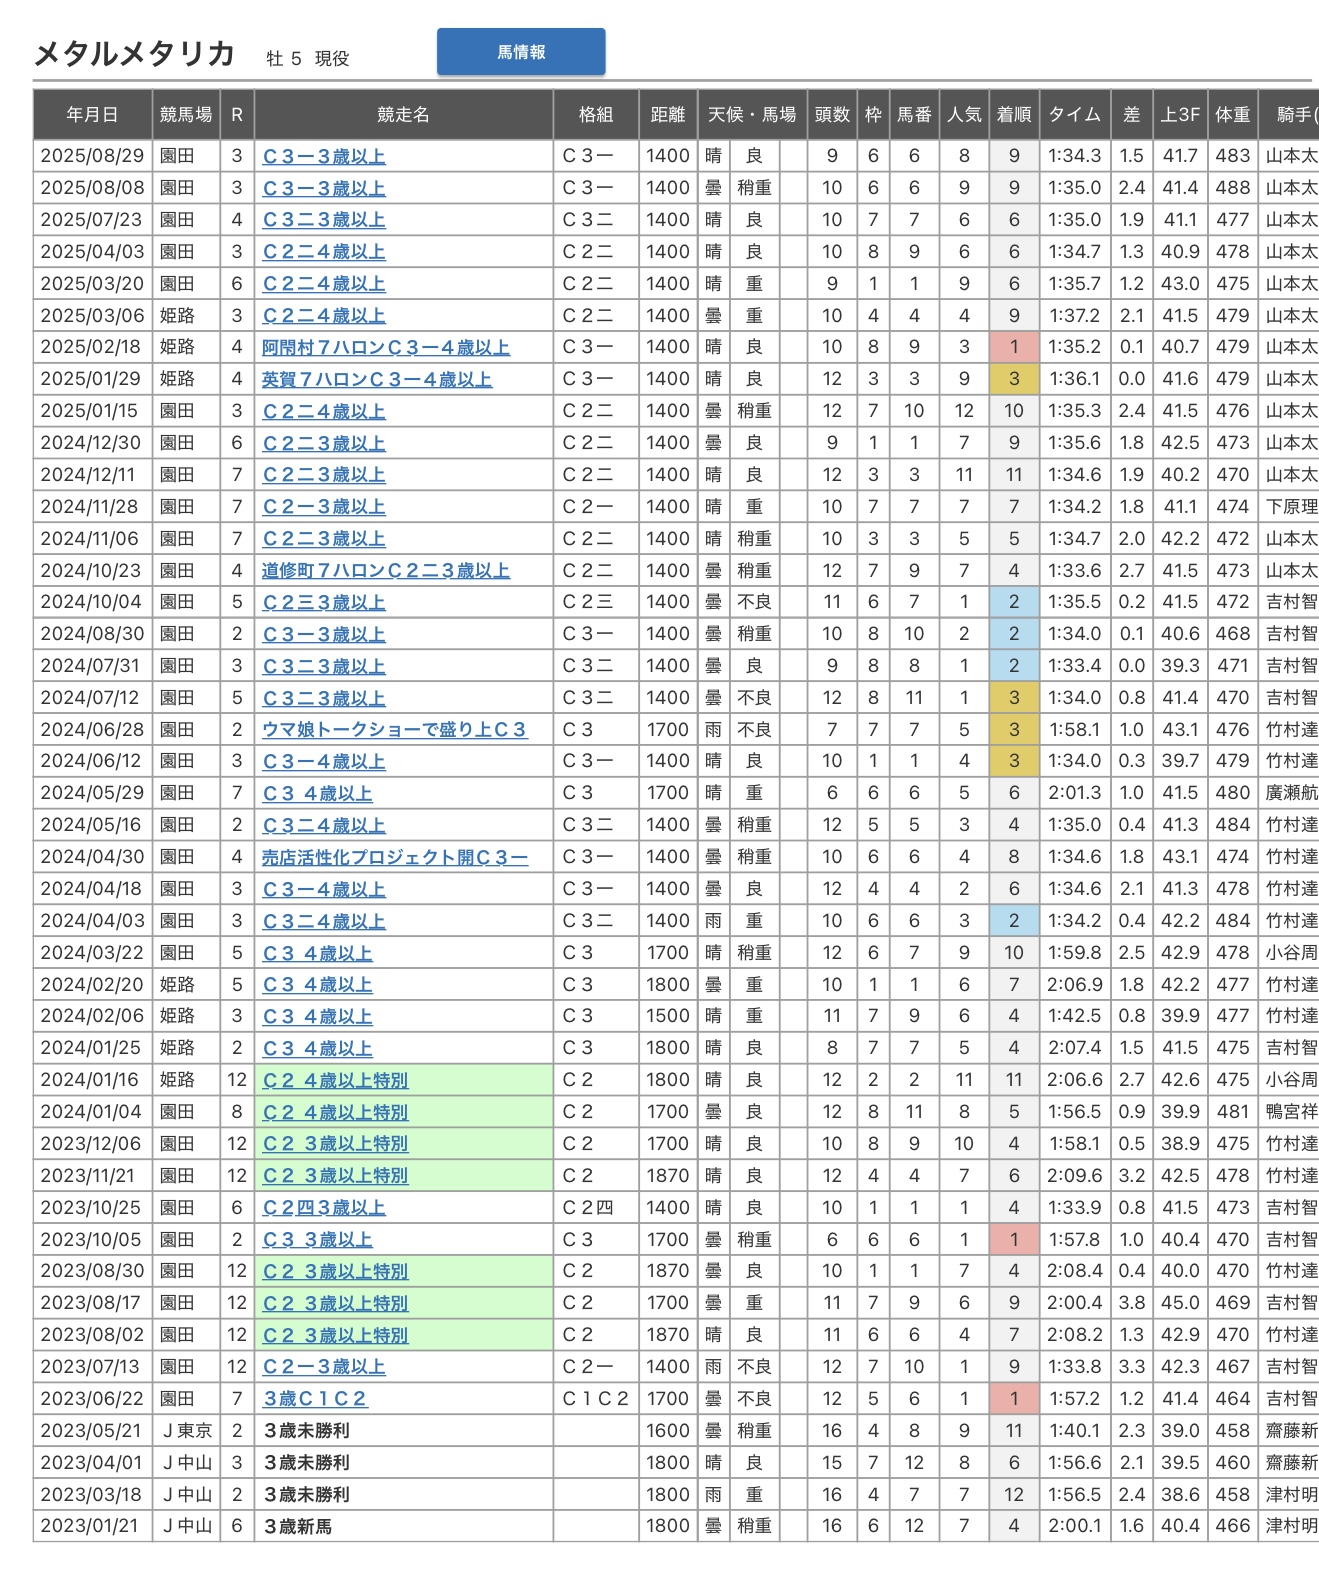Click the 年月日 column header
Image resolution: width=1319 pixels, height=1594 pixels.
pos(92,115)
